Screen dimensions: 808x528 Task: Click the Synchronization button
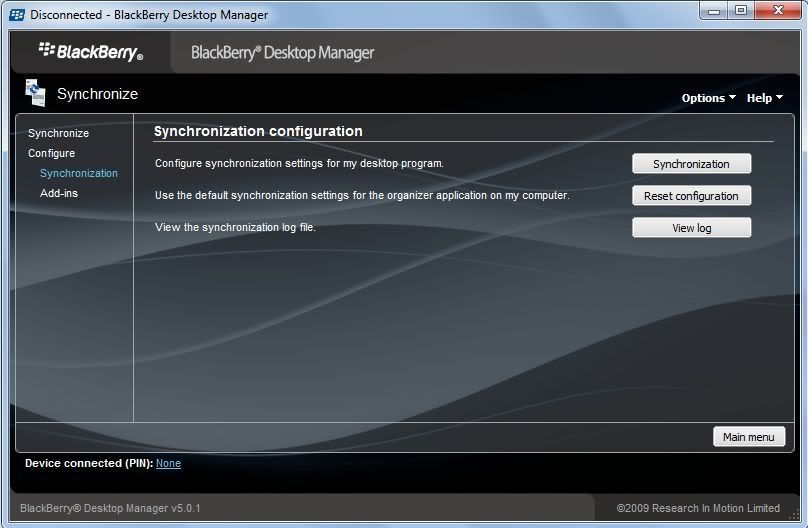[x=692, y=164]
